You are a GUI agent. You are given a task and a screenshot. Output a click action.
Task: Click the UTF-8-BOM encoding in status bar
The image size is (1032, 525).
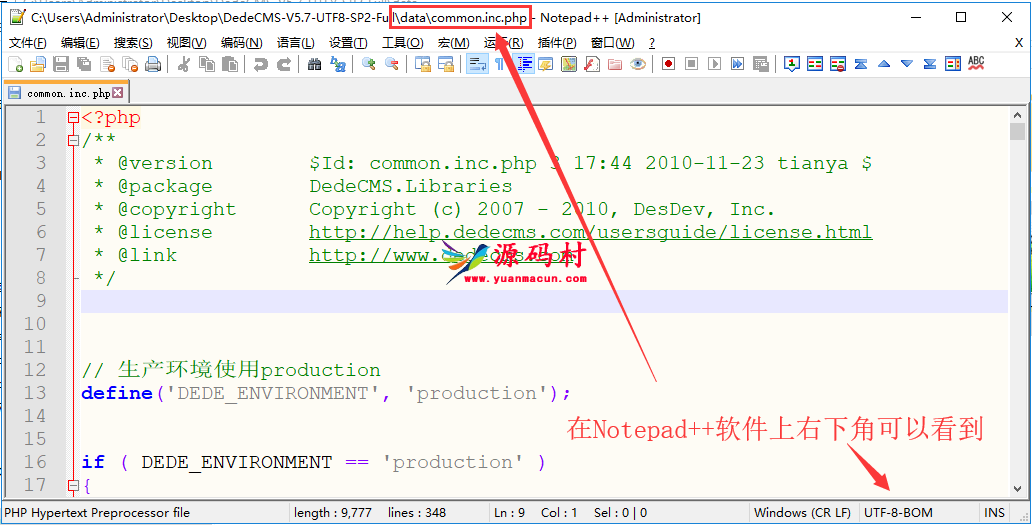click(897, 512)
